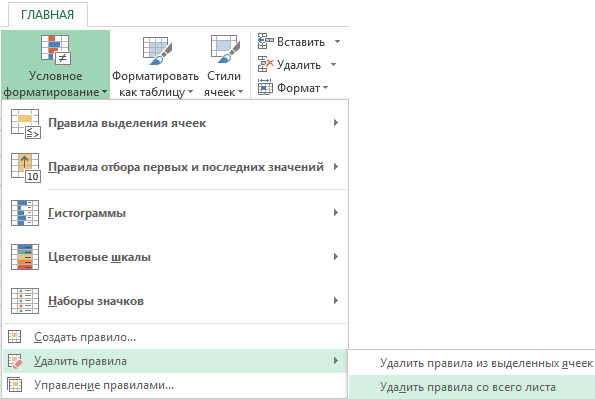Screen dimensions: 595x399
Task: Click the Вставить cells icon
Action: (265, 41)
